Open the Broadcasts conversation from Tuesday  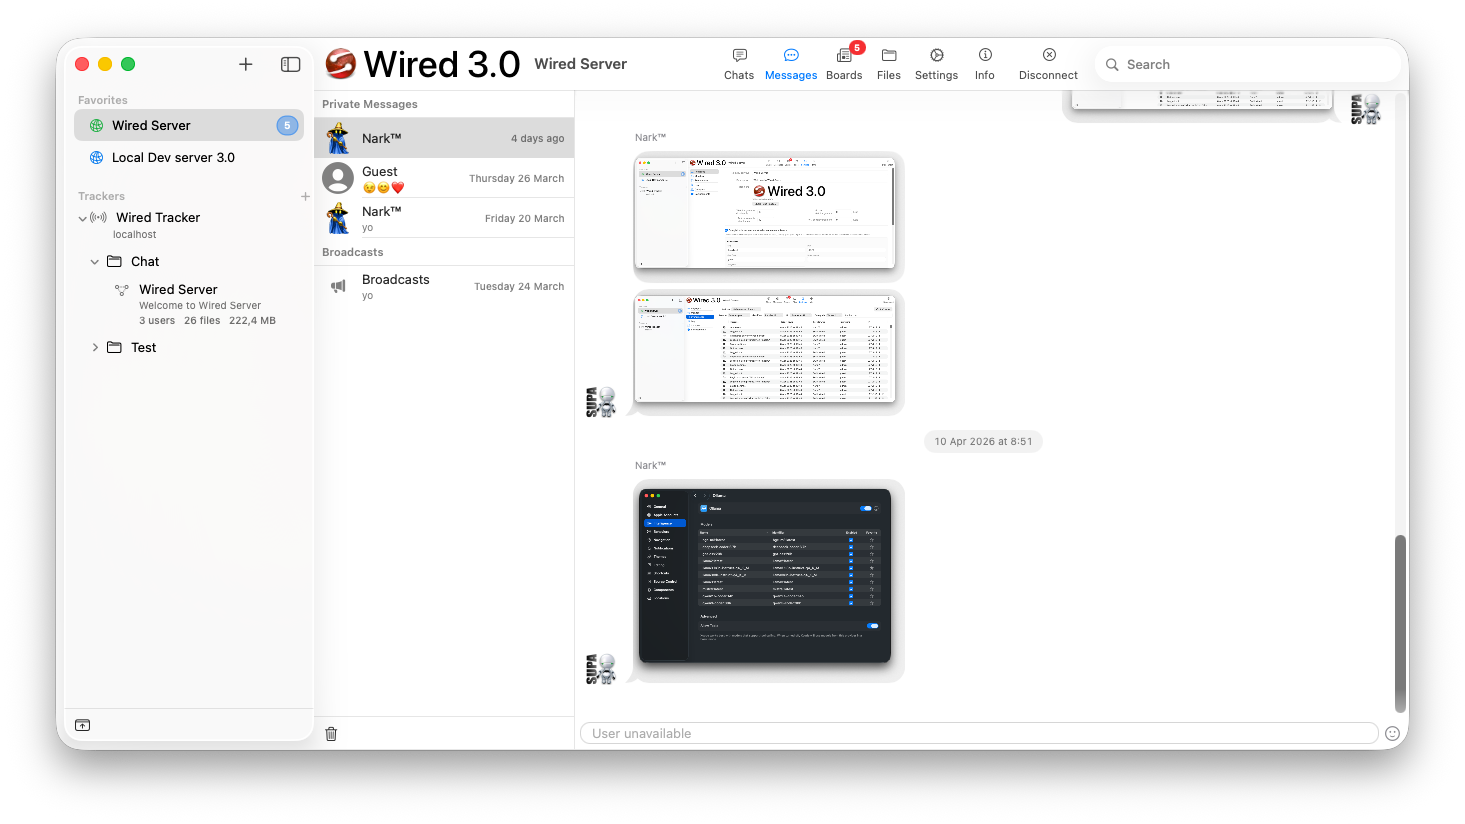pos(444,286)
